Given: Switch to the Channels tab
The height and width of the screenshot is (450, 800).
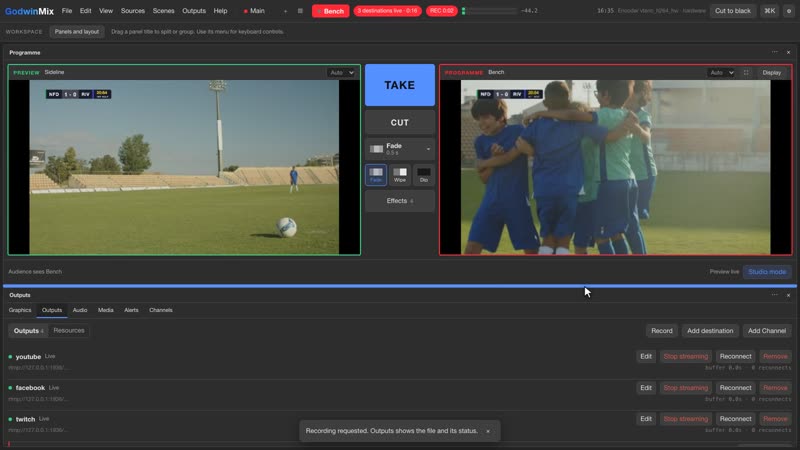Looking at the screenshot, I should [161, 310].
